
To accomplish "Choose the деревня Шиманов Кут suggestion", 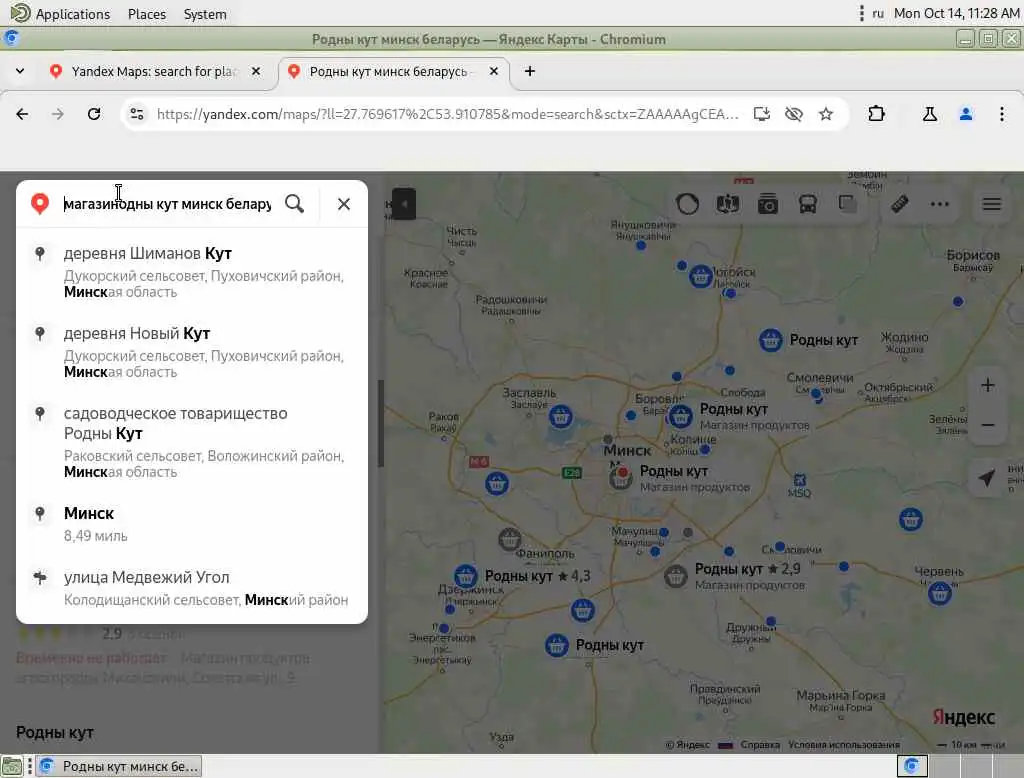I will [x=192, y=272].
